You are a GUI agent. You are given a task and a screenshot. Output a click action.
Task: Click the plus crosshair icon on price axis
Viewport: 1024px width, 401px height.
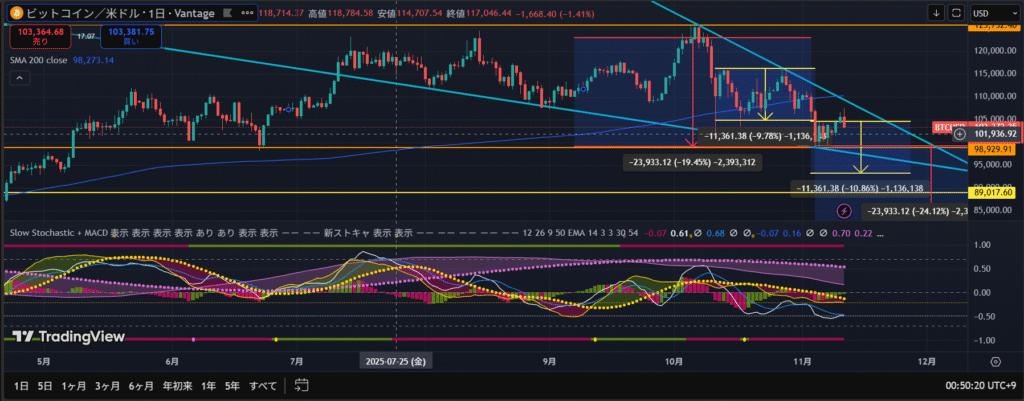[960, 133]
